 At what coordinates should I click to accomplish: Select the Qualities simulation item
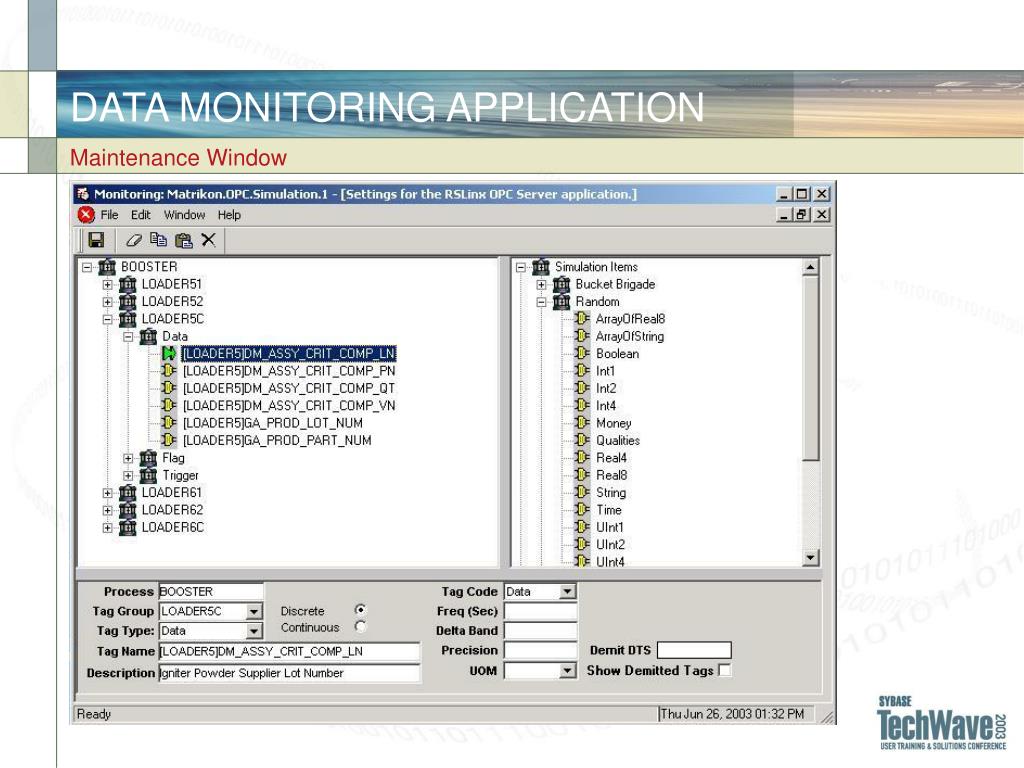(x=618, y=441)
